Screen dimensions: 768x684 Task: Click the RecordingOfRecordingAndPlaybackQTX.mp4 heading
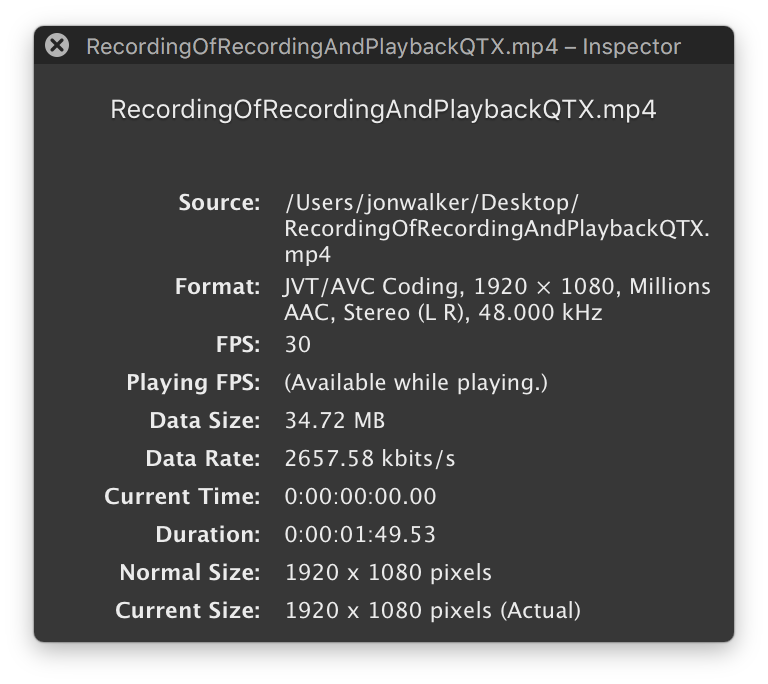pos(383,109)
